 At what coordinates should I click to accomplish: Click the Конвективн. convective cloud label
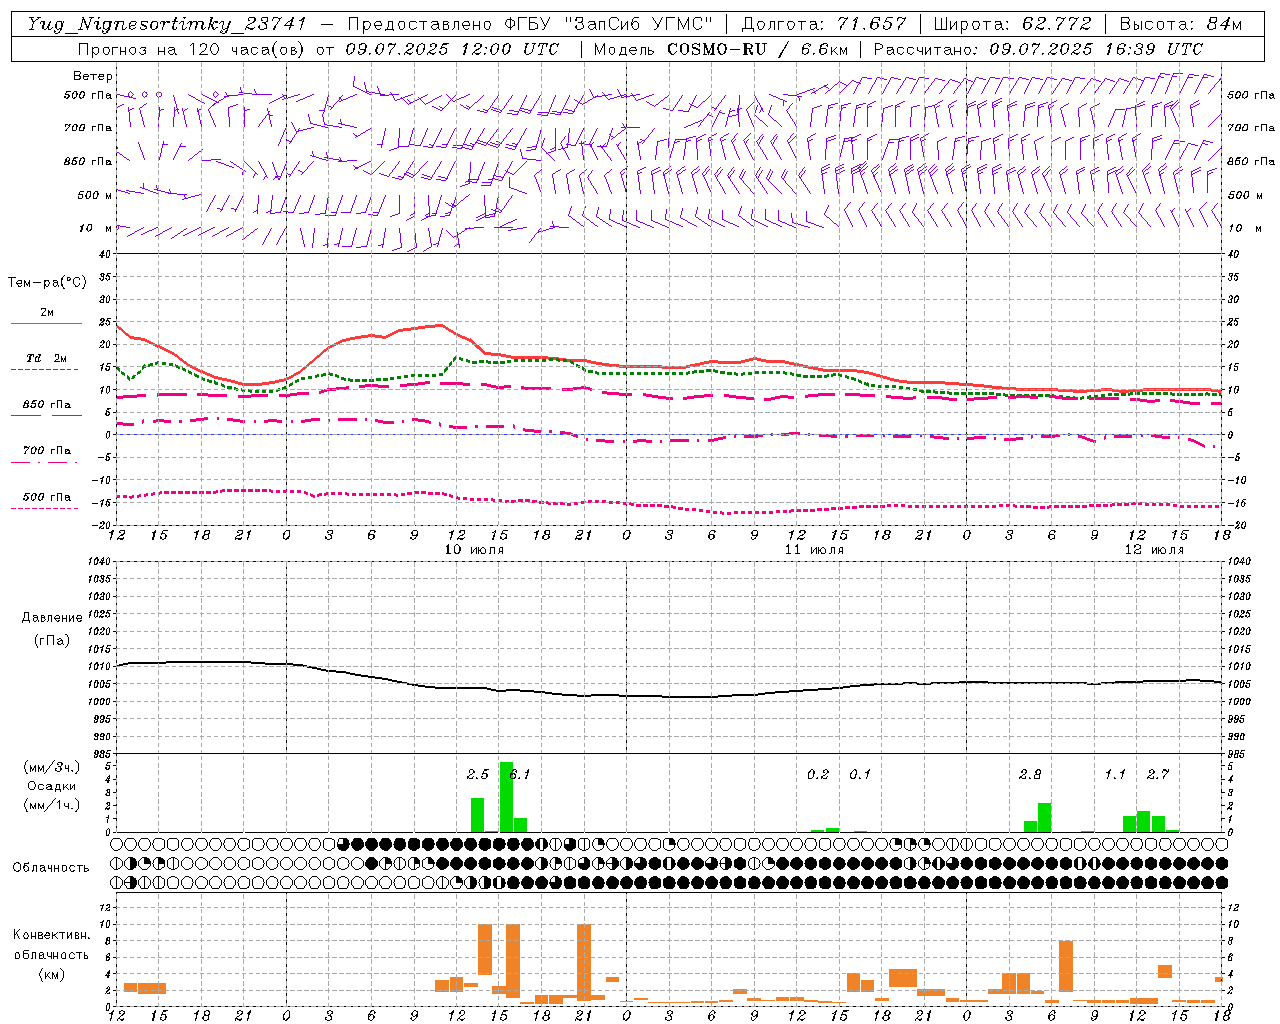pyautogui.click(x=52, y=935)
